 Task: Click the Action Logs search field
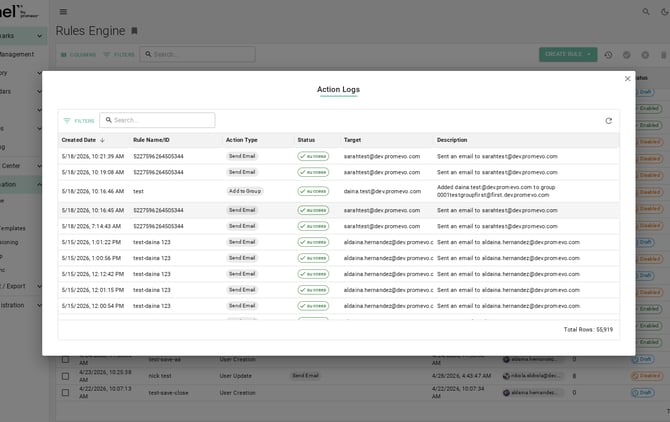click(x=157, y=120)
